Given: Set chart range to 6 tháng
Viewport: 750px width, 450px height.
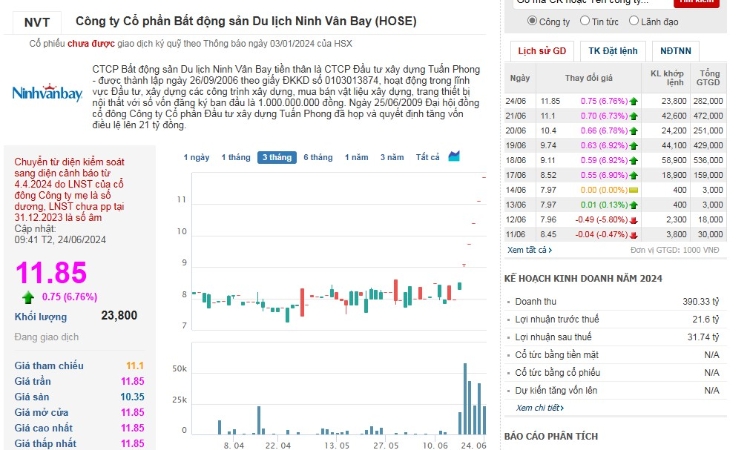Looking at the screenshot, I should pyautogui.click(x=318, y=157).
